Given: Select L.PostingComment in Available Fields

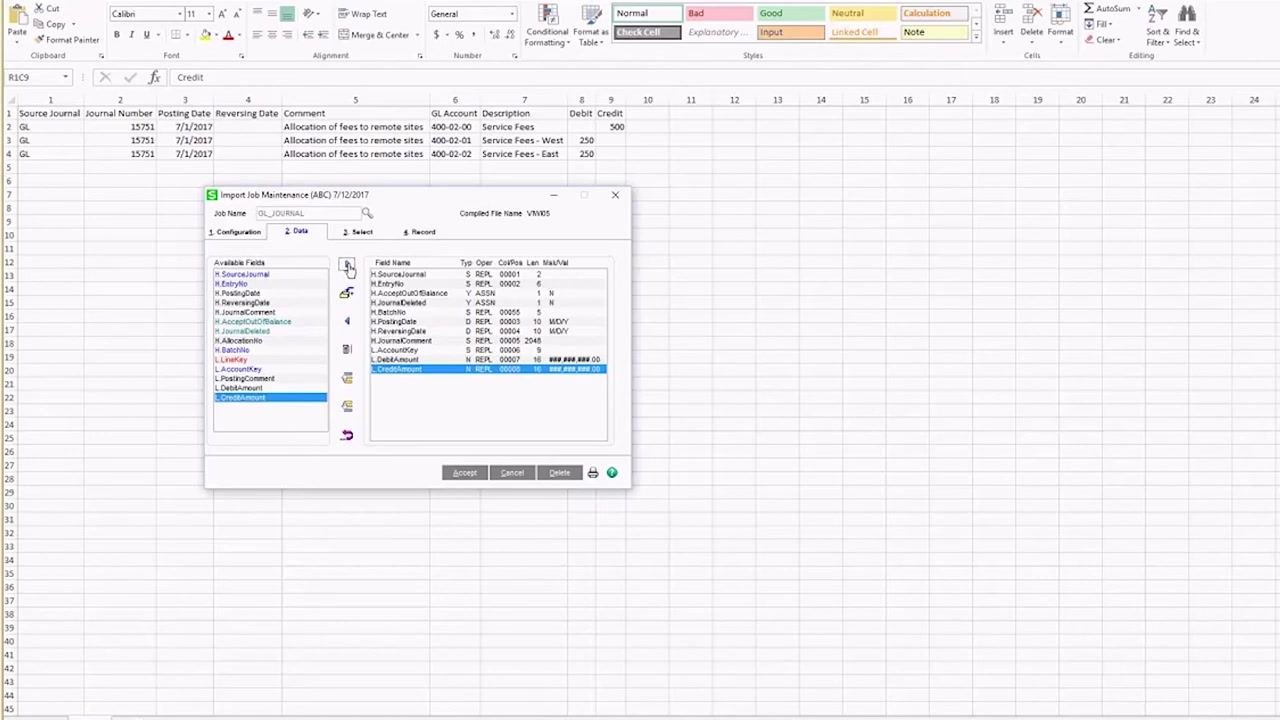Looking at the screenshot, I should pyautogui.click(x=270, y=378).
